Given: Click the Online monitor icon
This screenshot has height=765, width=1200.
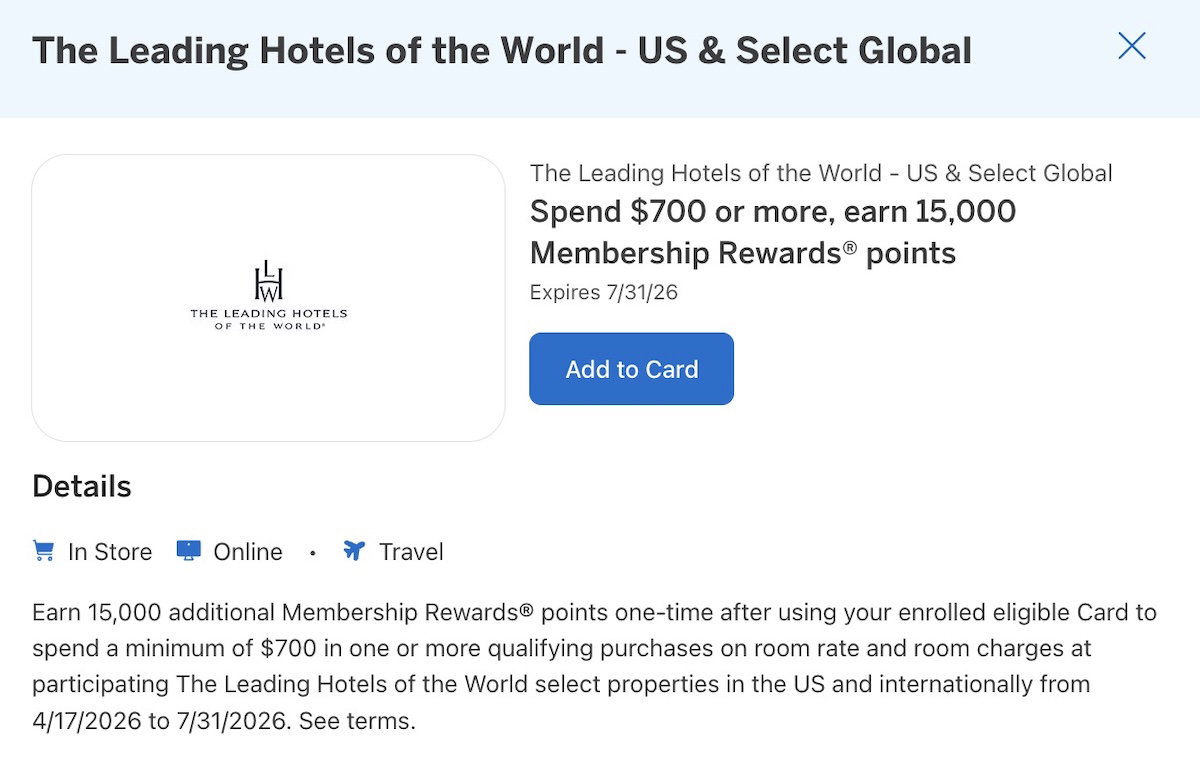Looking at the screenshot, I should tap(188, 551).
